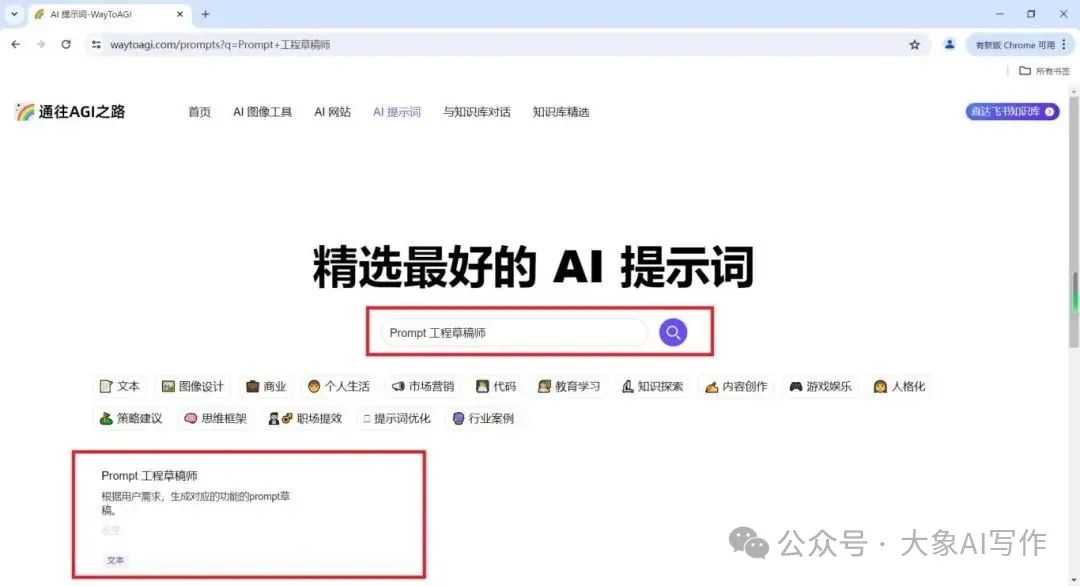Filter by 思维框架 category tag

(216, 418)
